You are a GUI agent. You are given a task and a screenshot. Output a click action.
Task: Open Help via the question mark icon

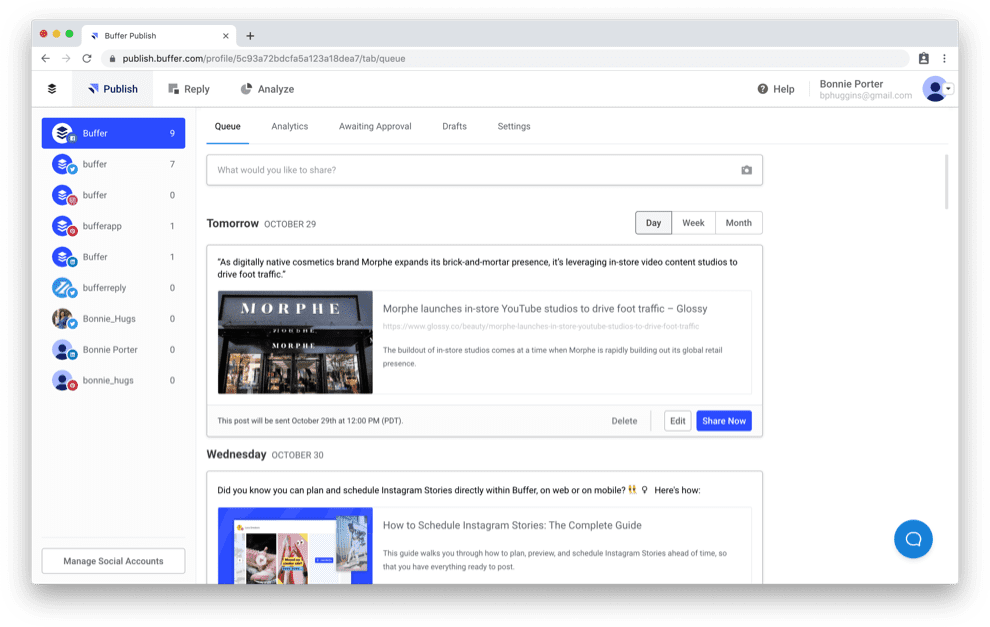[x=763, y=89]
